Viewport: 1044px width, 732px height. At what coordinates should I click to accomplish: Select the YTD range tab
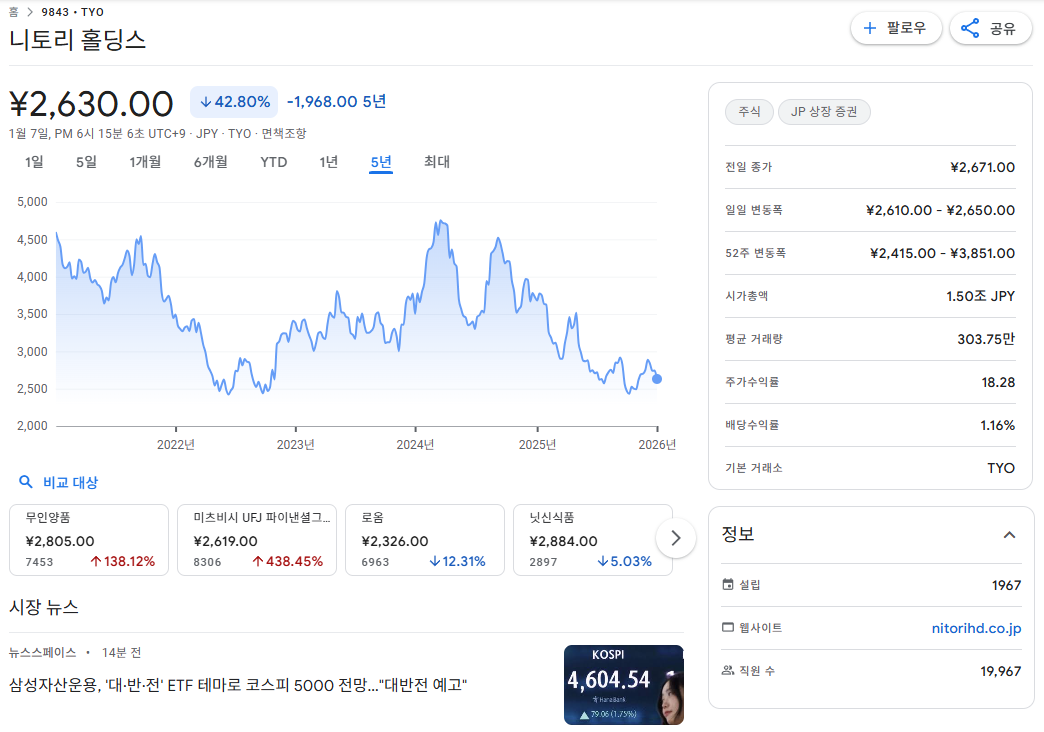tap(274, 162)
